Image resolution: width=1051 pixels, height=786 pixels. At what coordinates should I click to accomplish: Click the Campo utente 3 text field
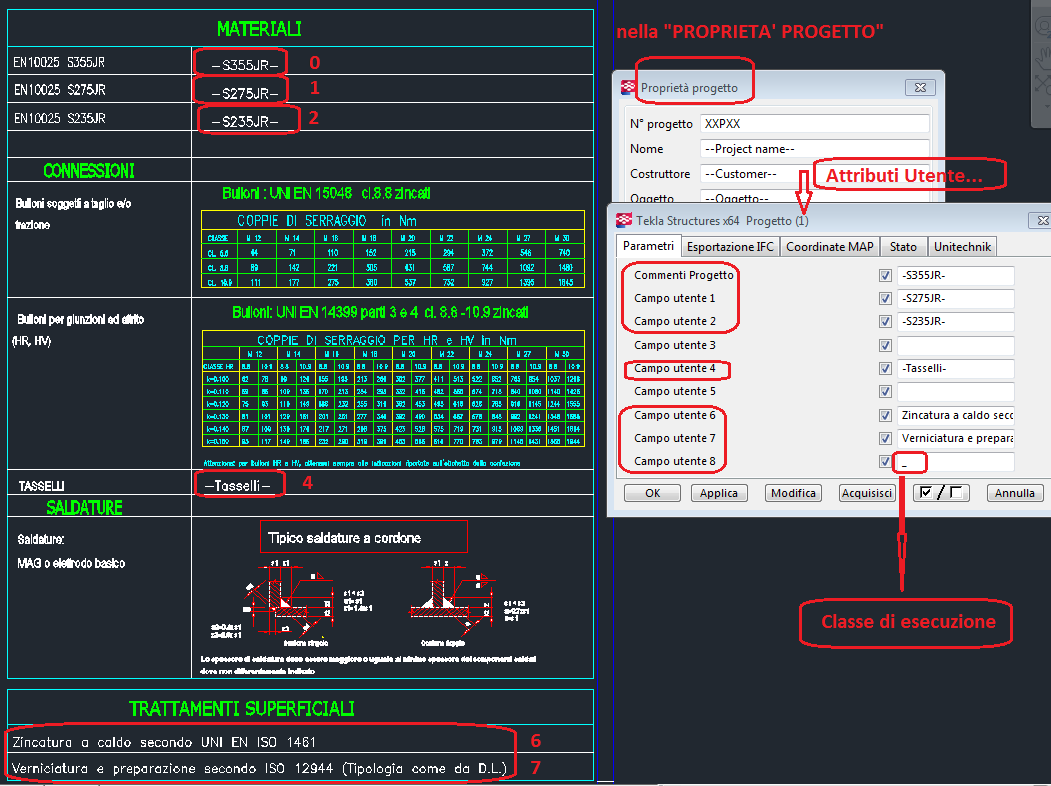pos(955,345)
